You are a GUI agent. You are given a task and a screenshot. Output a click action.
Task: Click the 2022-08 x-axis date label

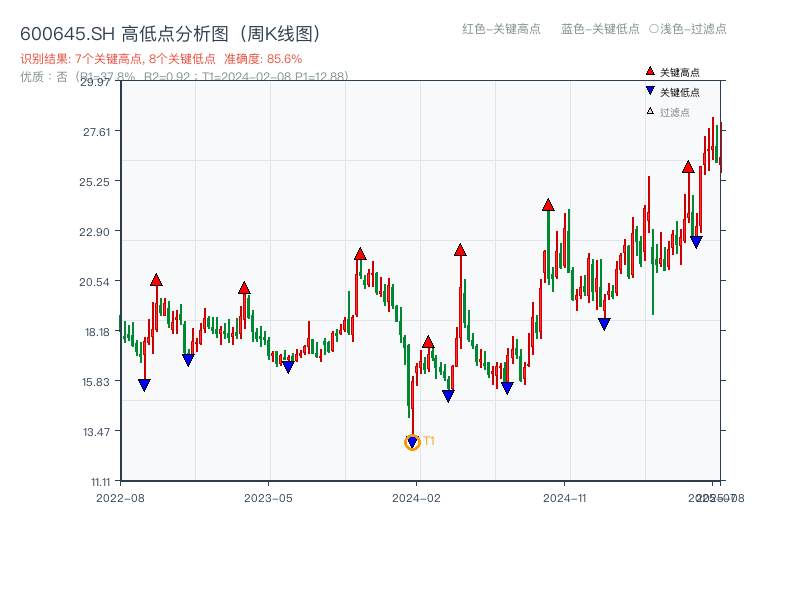click(120, 498)
